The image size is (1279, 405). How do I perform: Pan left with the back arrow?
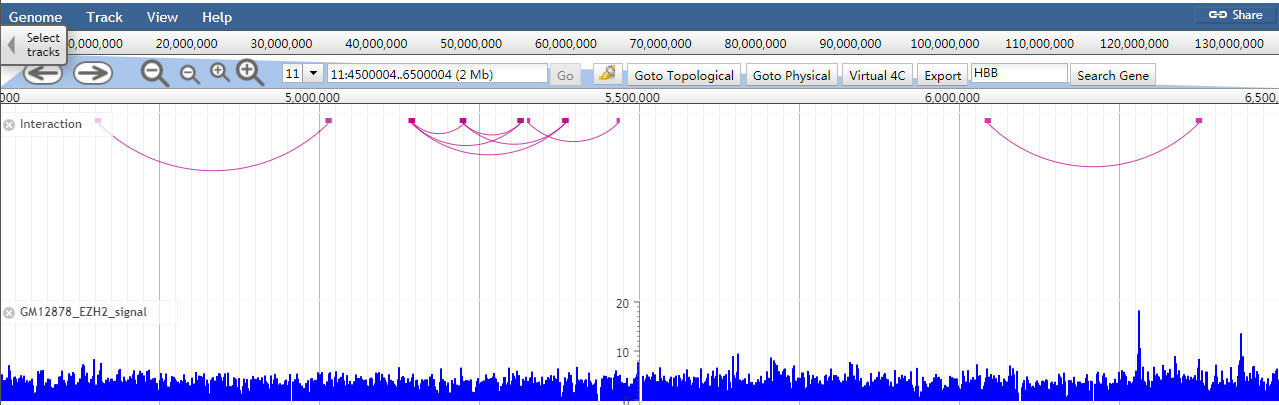[x=43, y=73]
